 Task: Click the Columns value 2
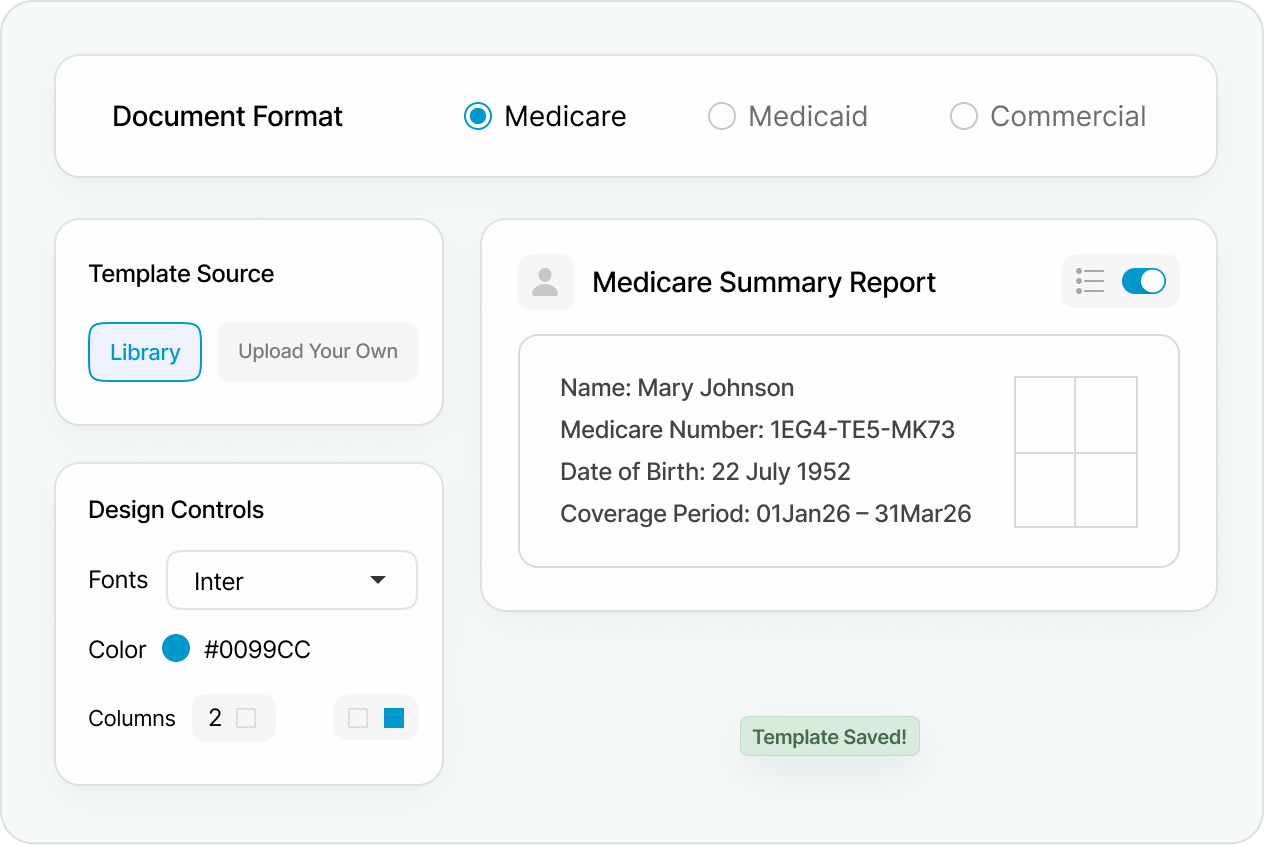(x=215, y=718)
